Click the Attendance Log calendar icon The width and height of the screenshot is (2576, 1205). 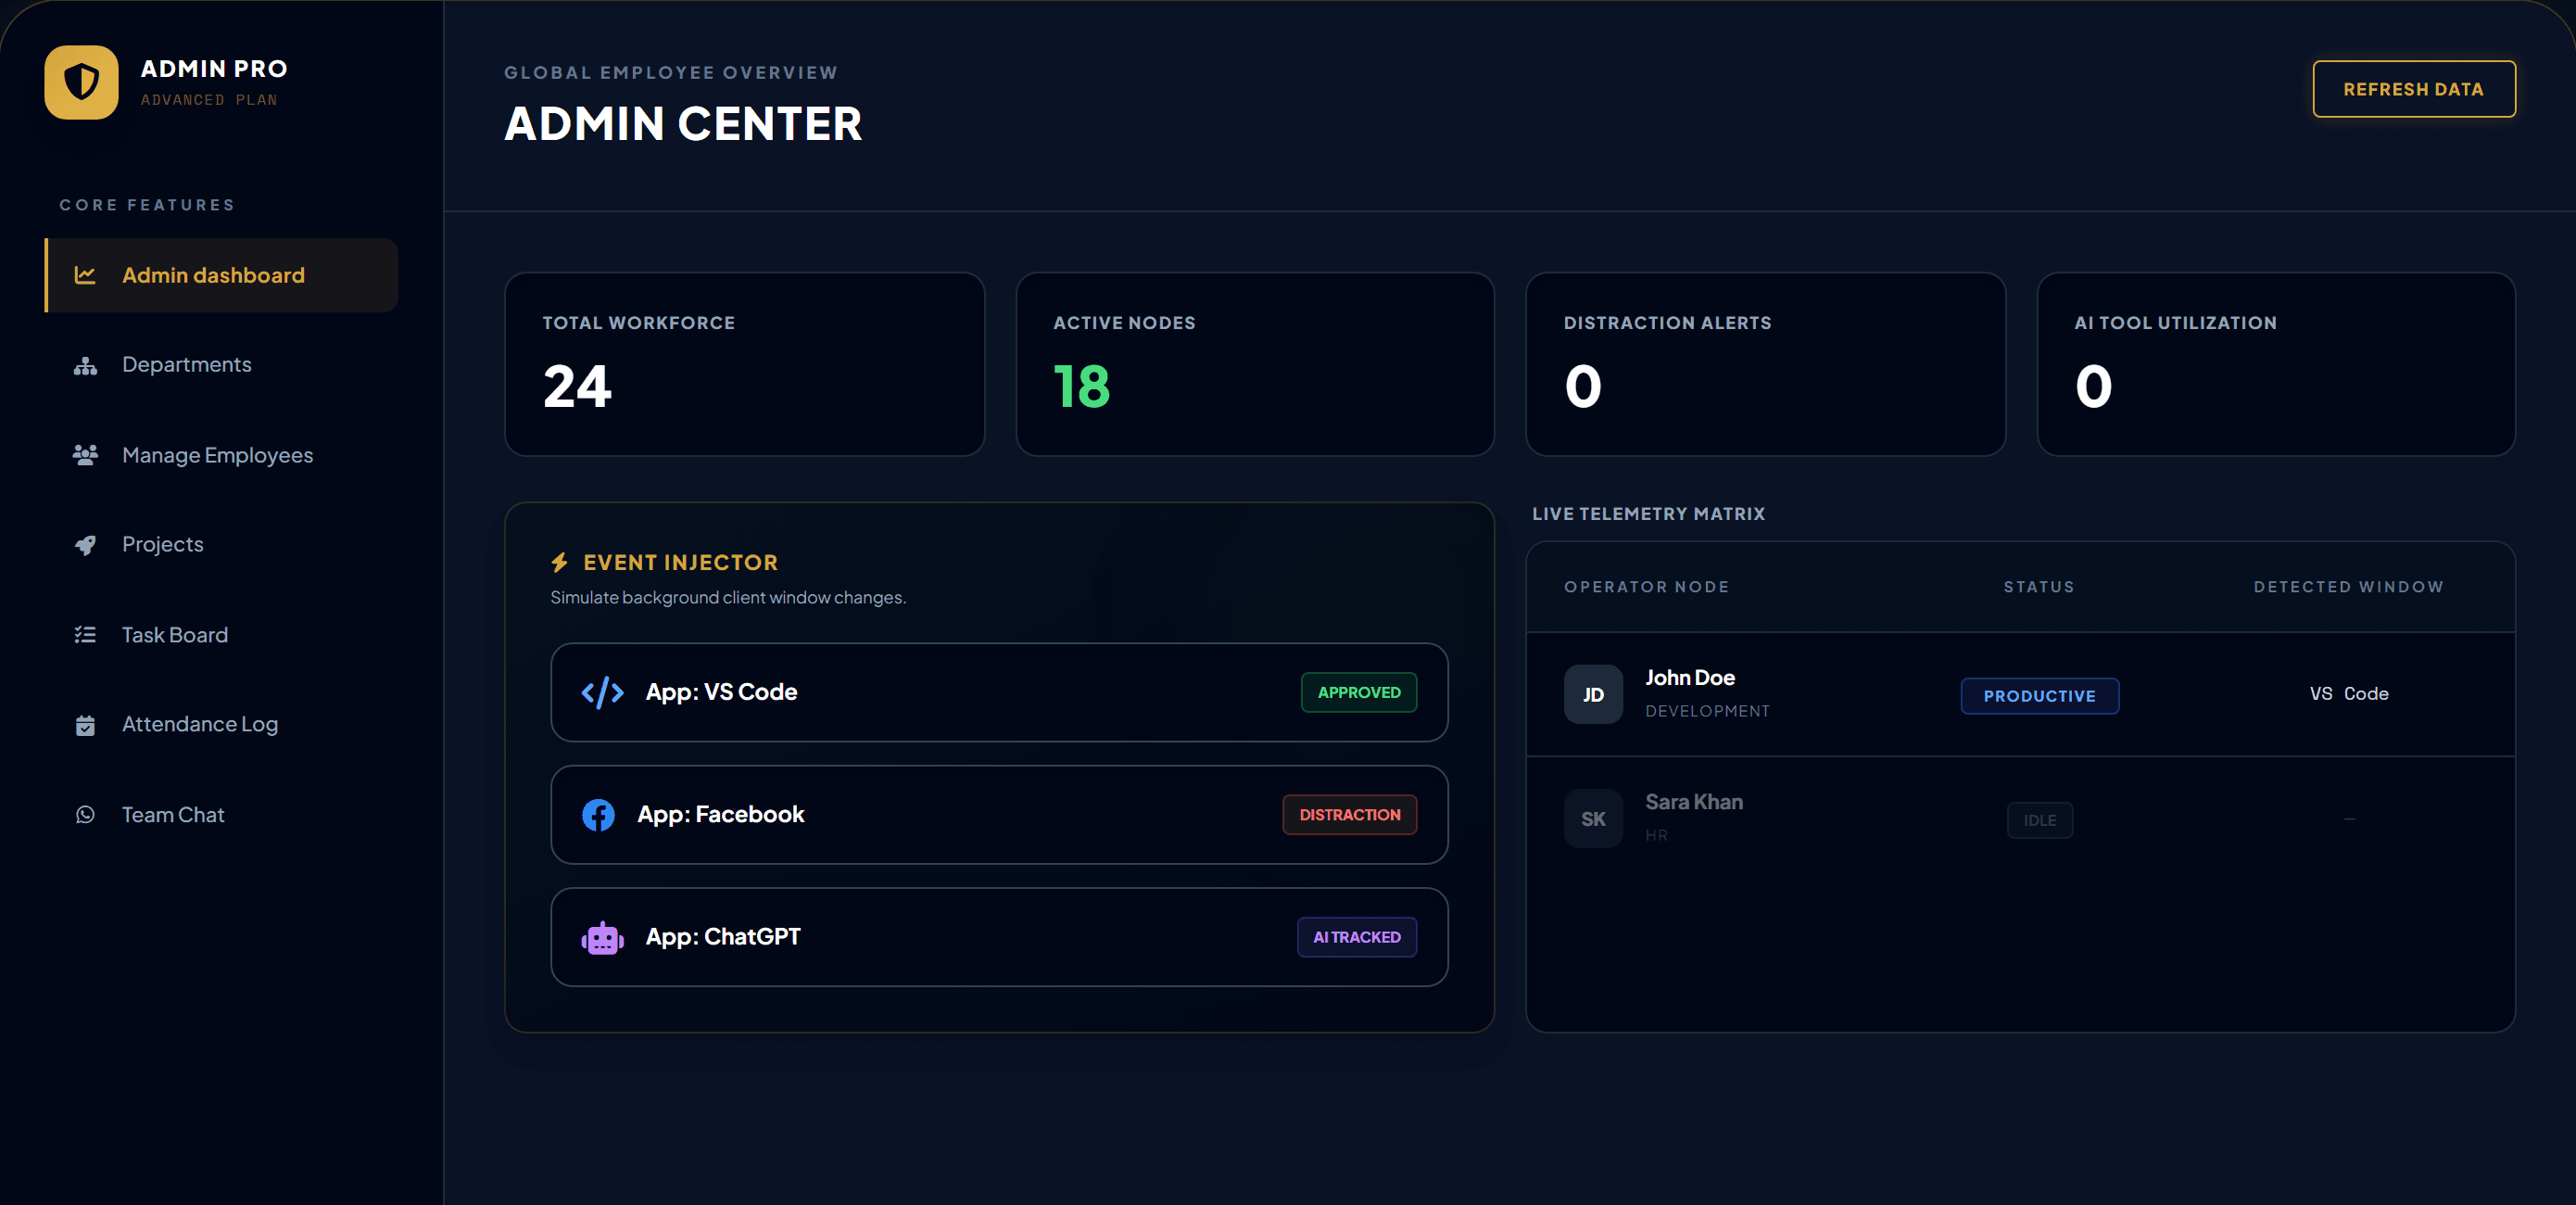(x=85, y=725)
